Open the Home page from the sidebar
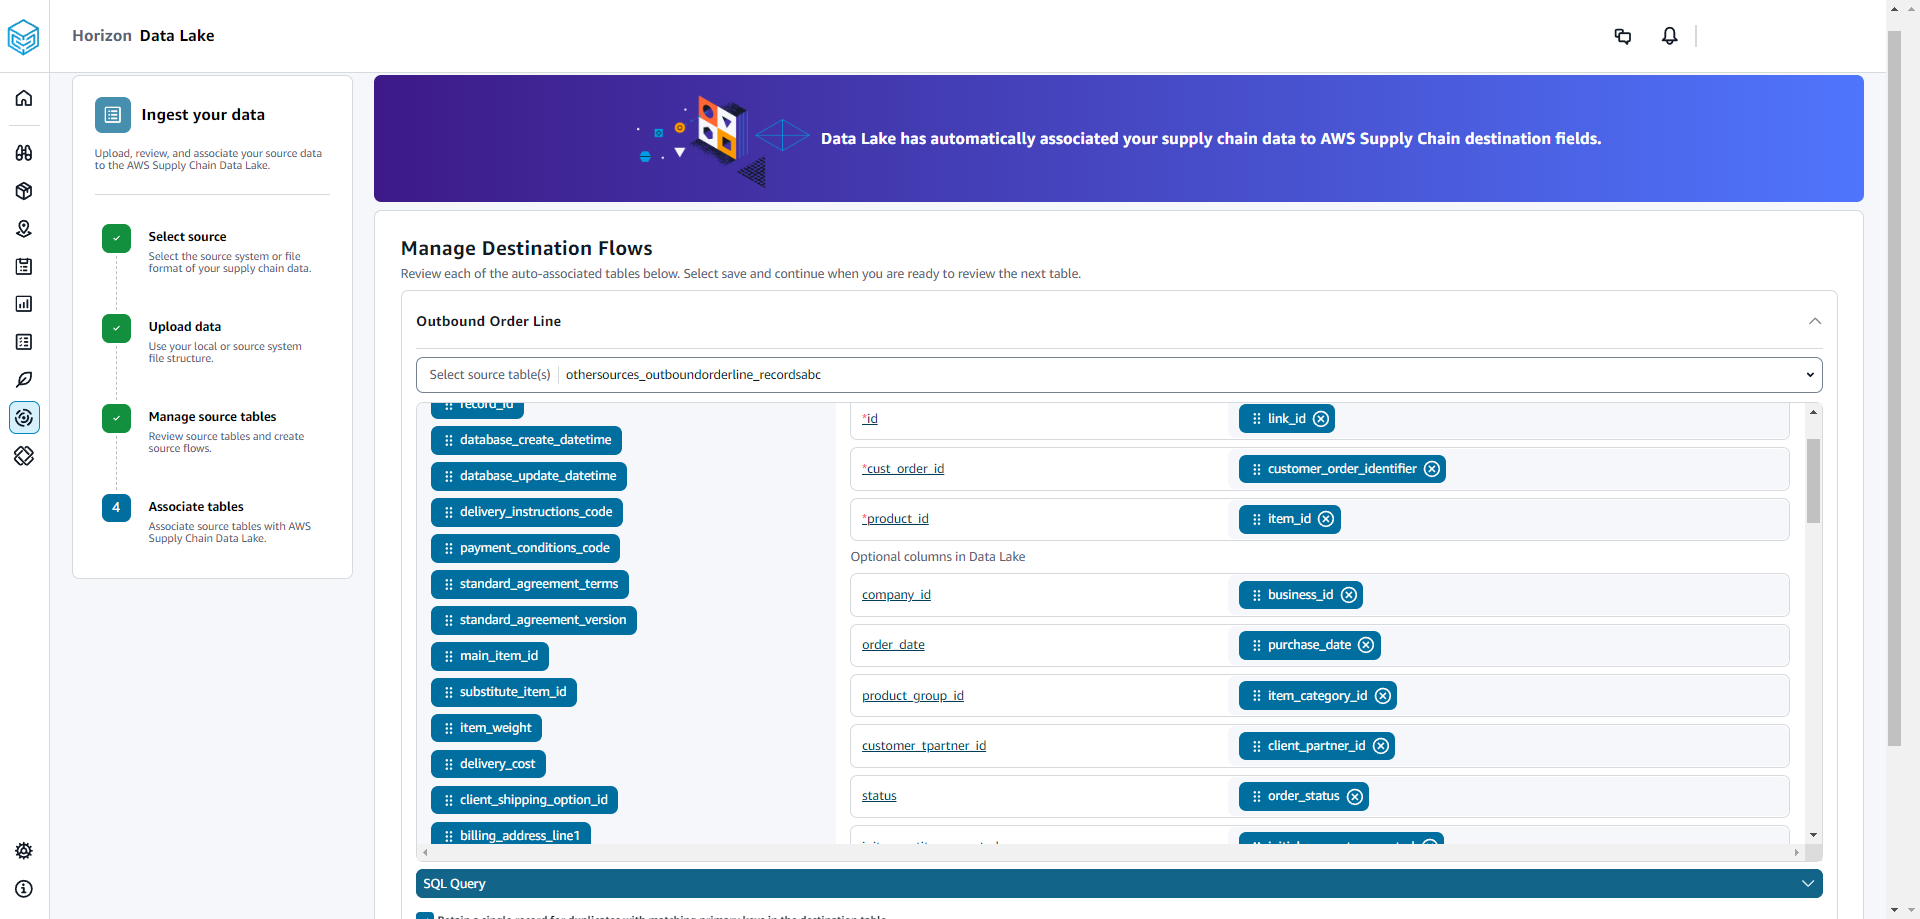This screenshot has width=1920, height=919. (24, 98)
